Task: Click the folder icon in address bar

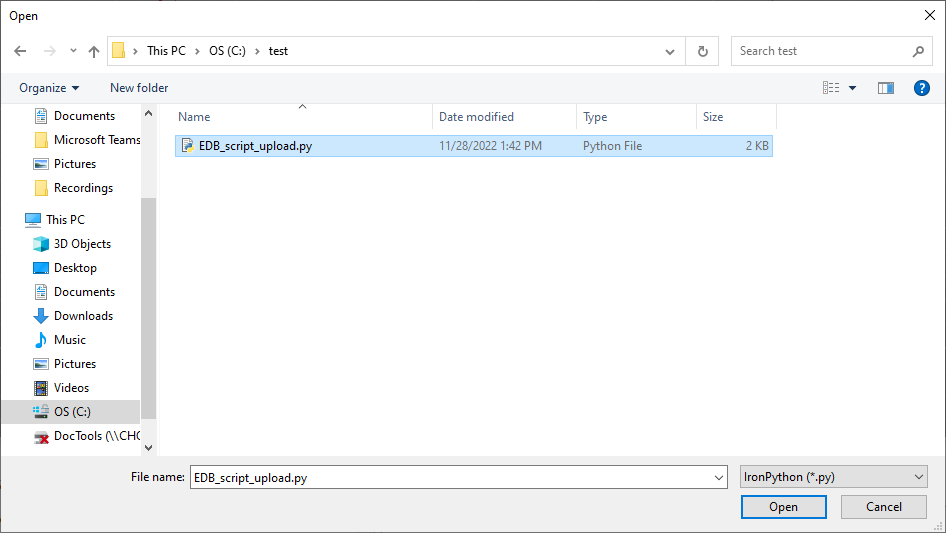Action: pos(119,51)
